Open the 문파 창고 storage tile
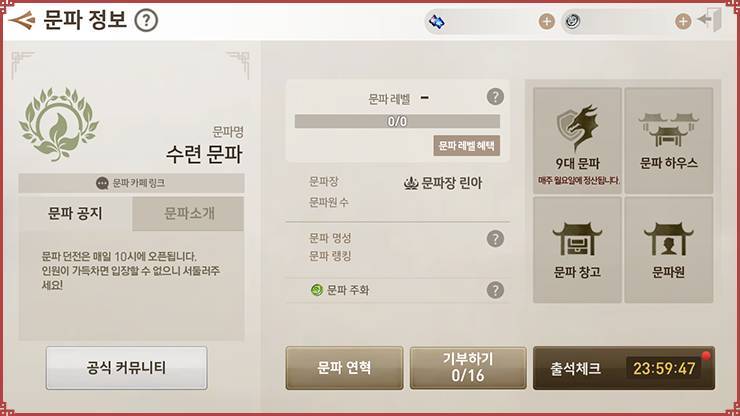Image resolution: width=740 pixels, height=416 pixels. click(x=577, y=250)
